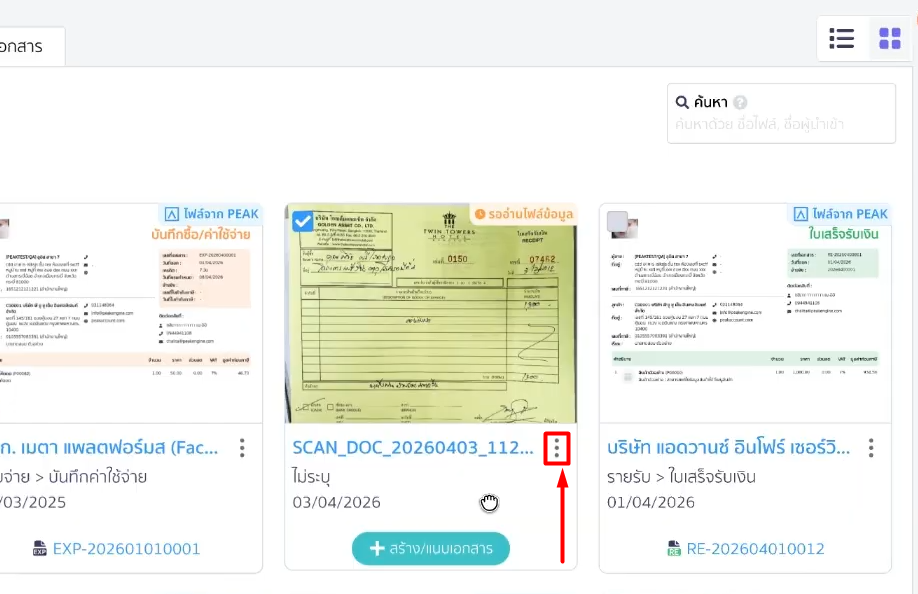Open three-dot menu for แอดวานซ์ อินโฟร์ card

coord(871,448)
